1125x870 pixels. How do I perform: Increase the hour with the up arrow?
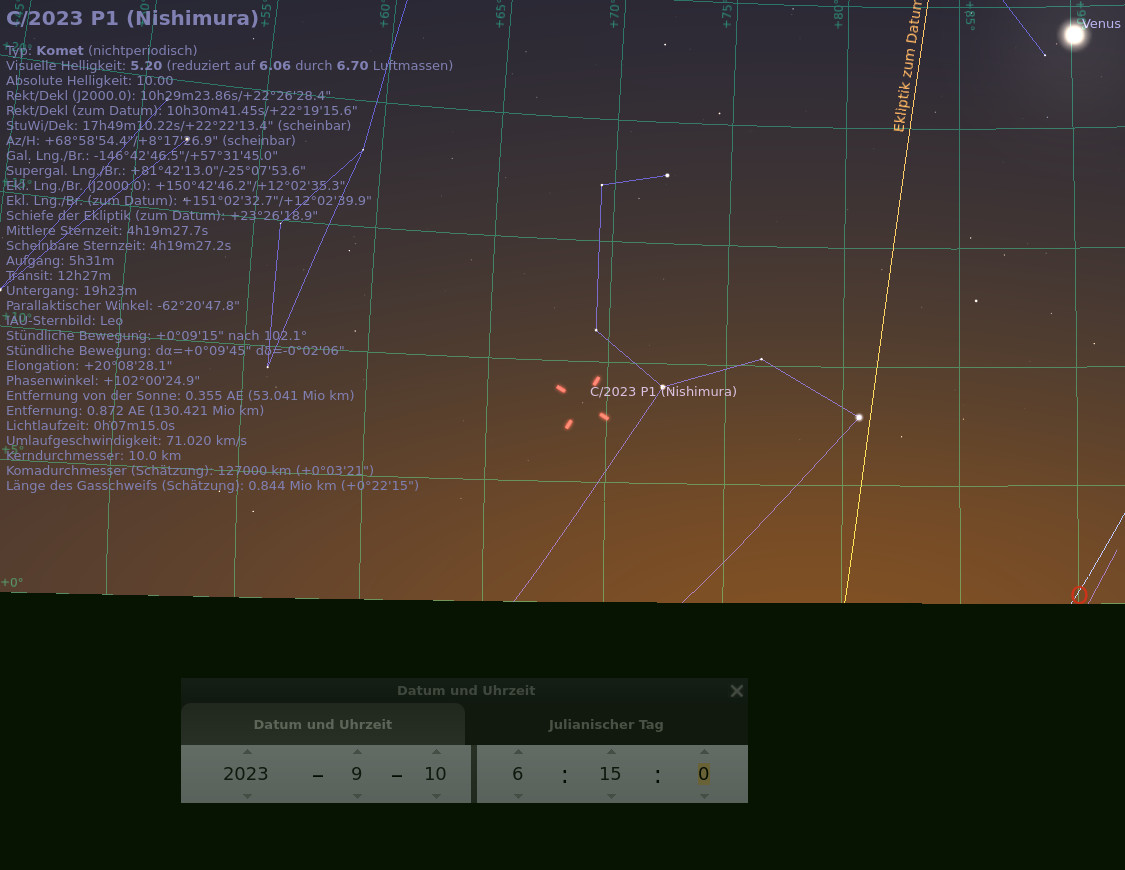point(518,752)
